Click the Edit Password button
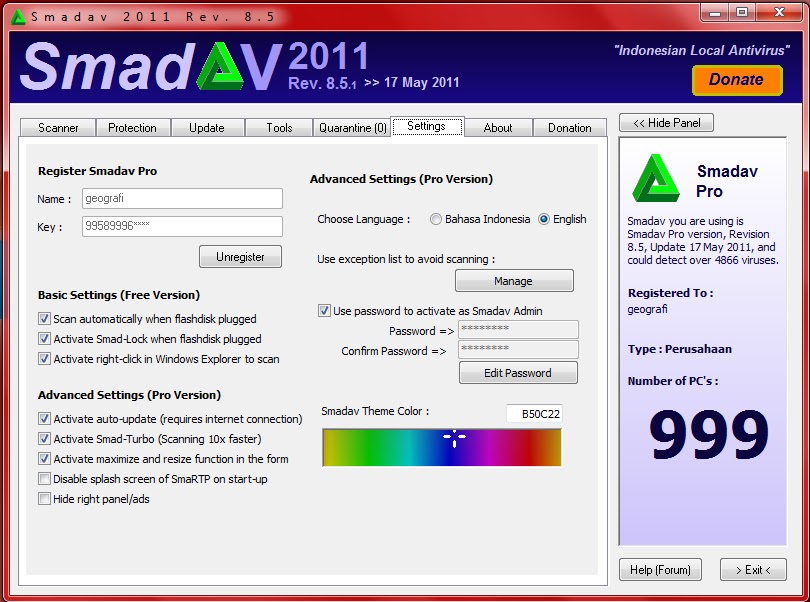This screenshot has height=602, width=810. 518,373
